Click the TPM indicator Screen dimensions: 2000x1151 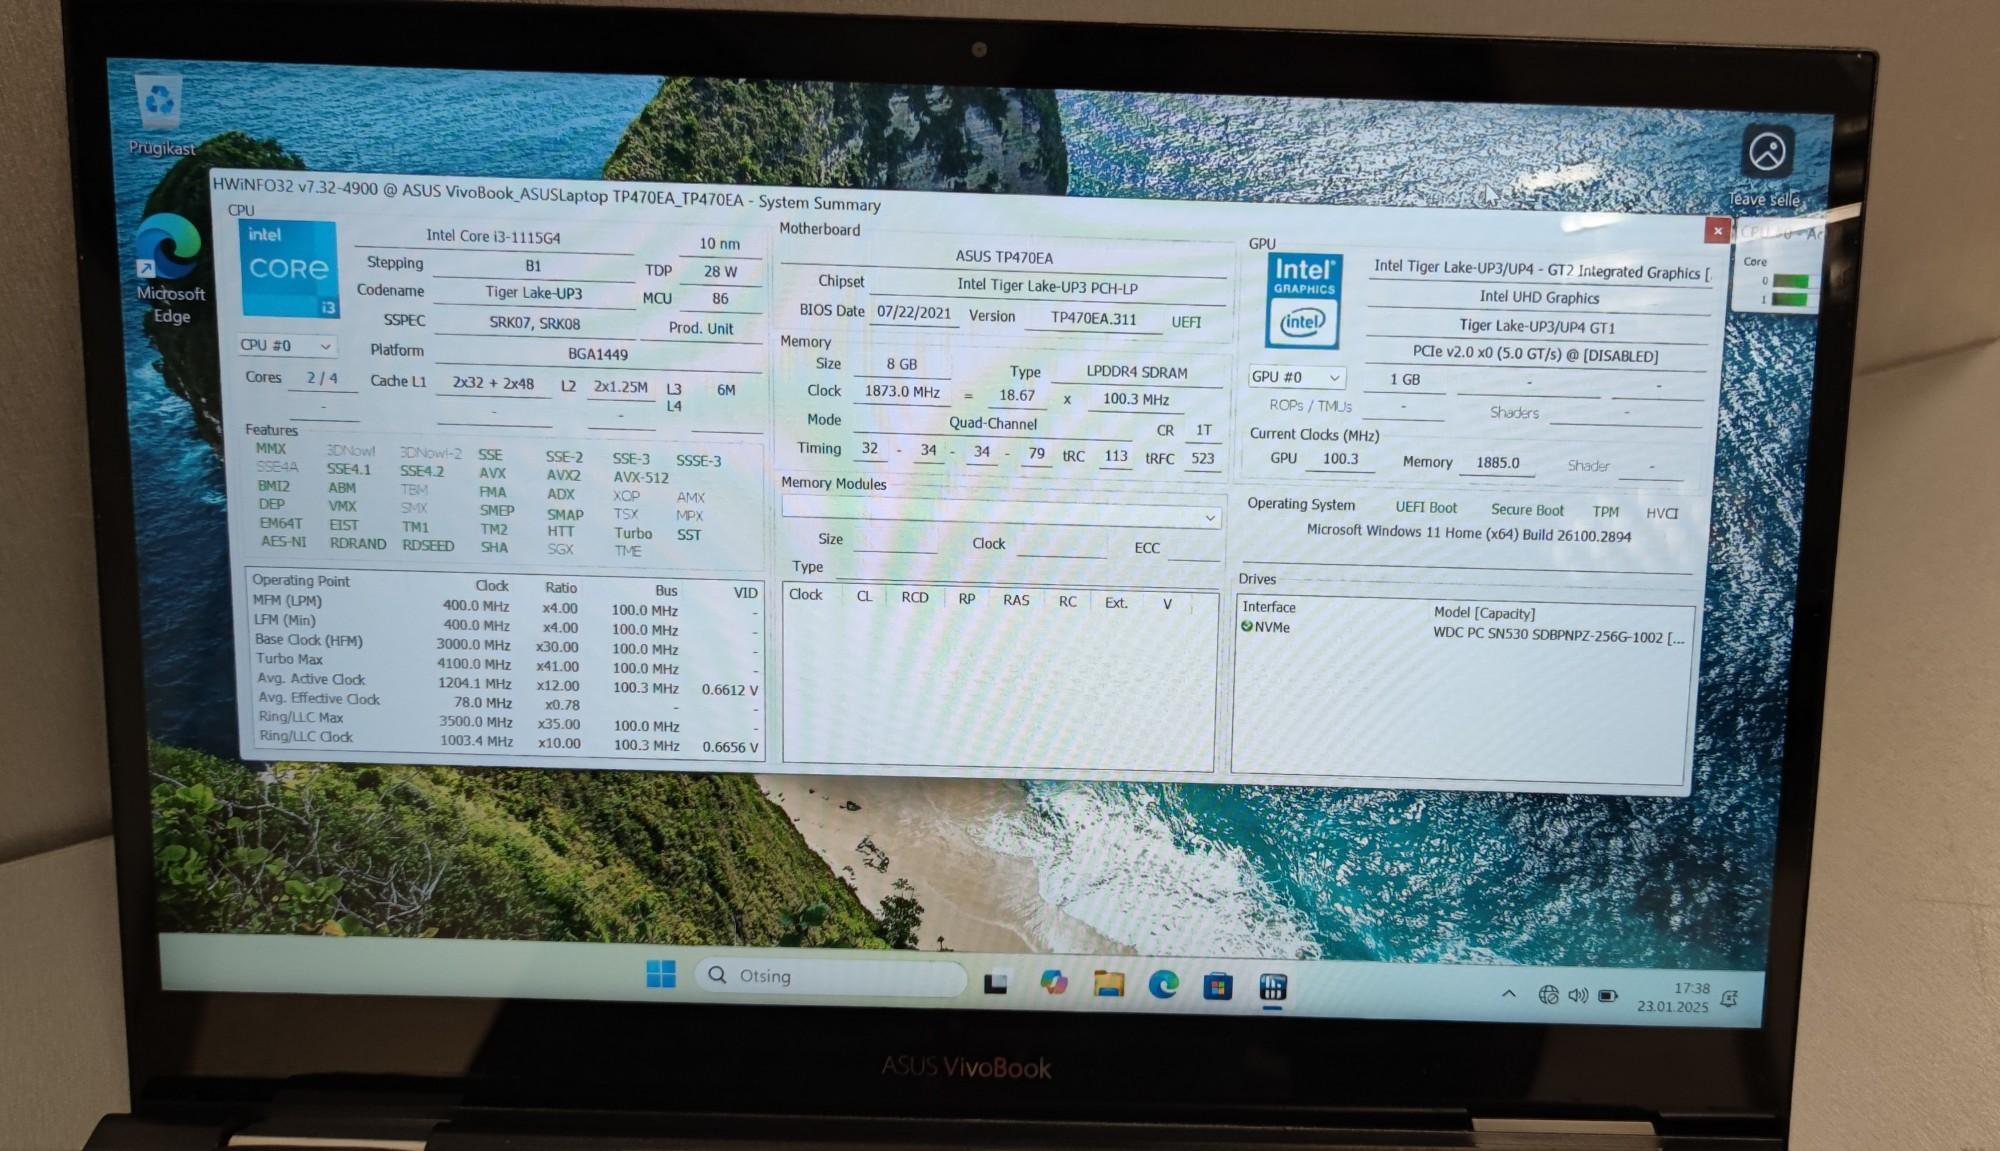pos(1605,511)
